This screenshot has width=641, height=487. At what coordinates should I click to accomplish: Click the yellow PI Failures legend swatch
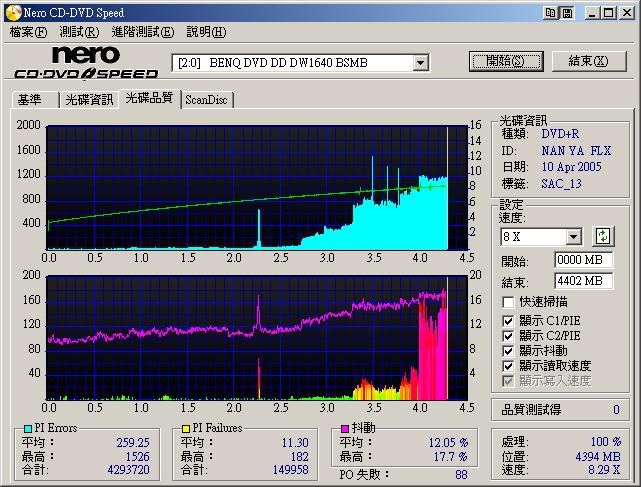[186, 429]
